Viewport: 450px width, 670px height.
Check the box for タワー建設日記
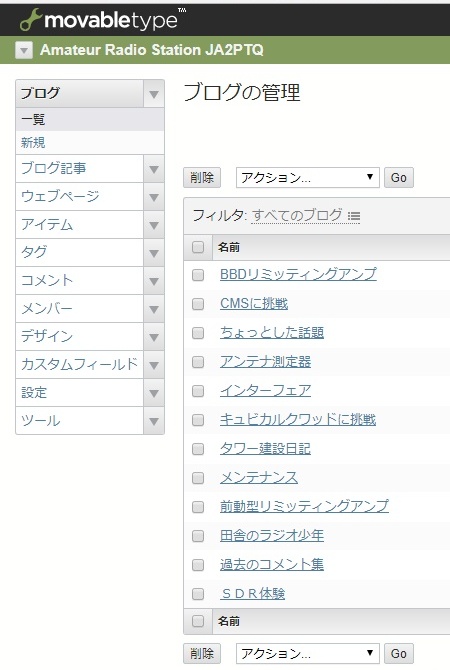198,449
